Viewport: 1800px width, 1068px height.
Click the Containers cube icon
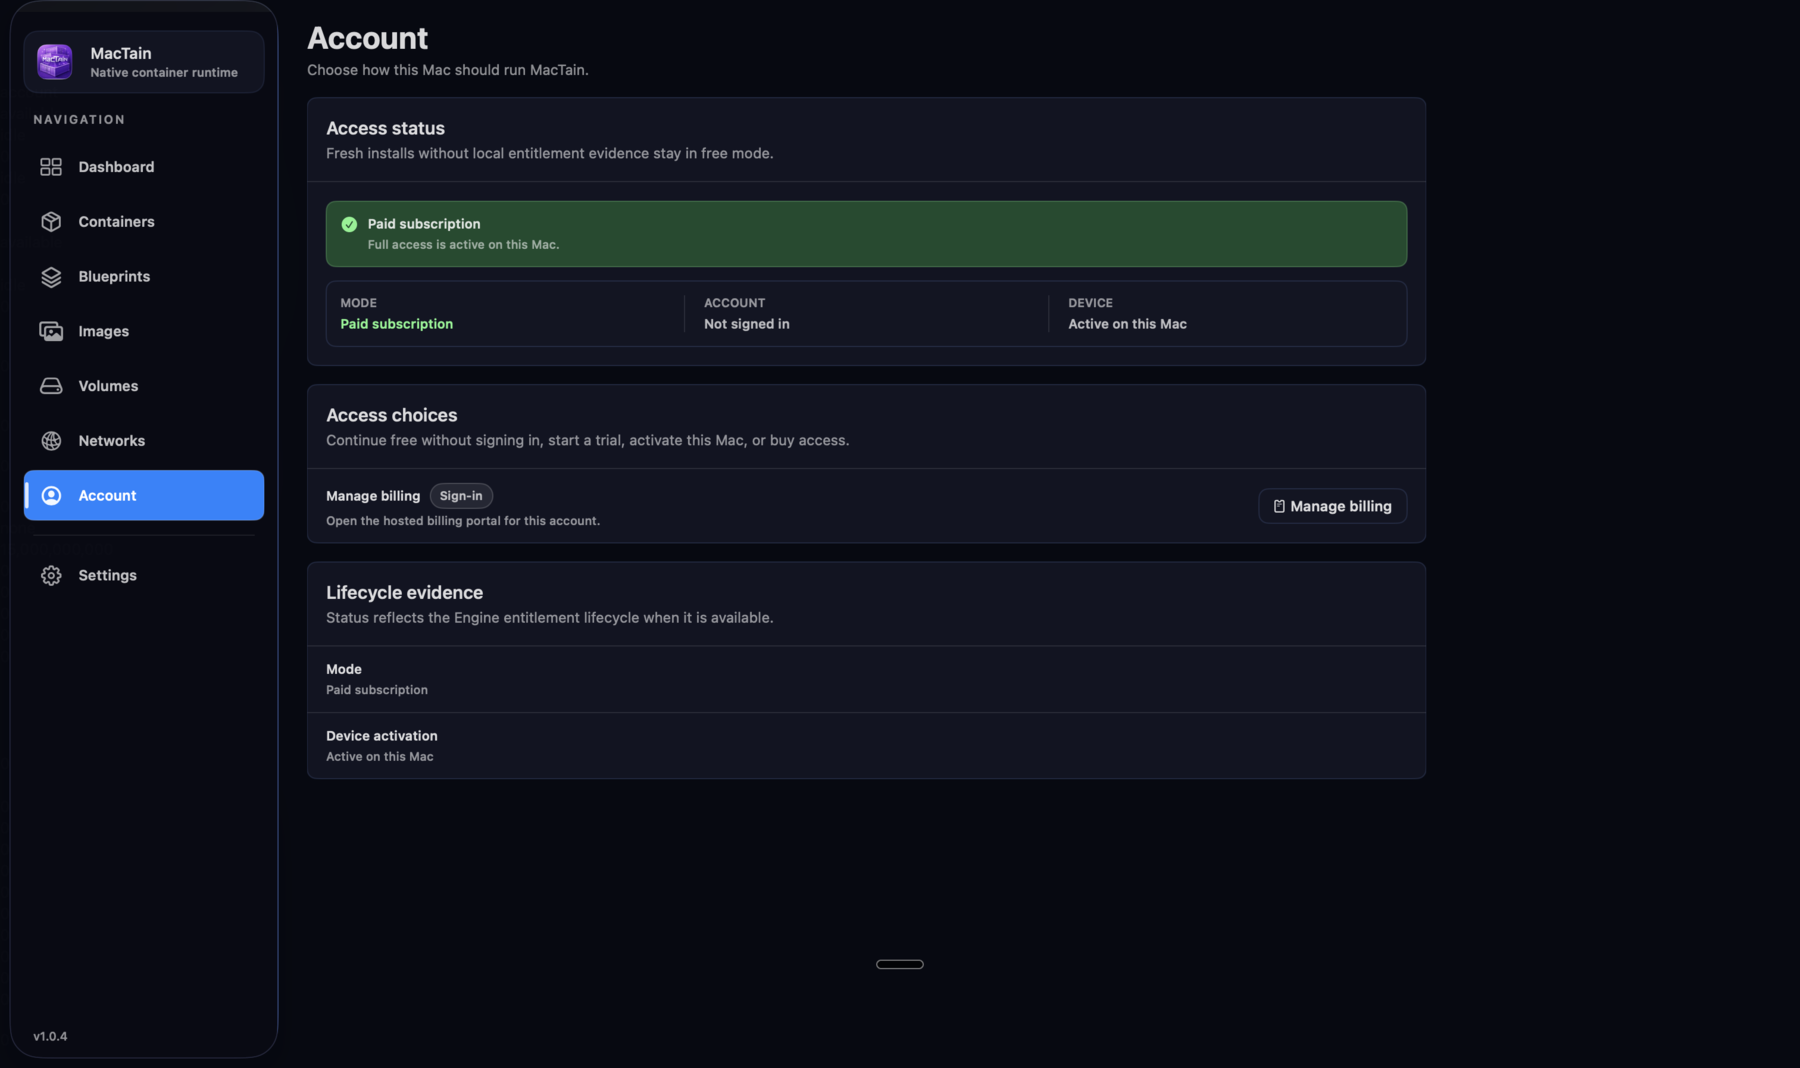tap(51, 222)
